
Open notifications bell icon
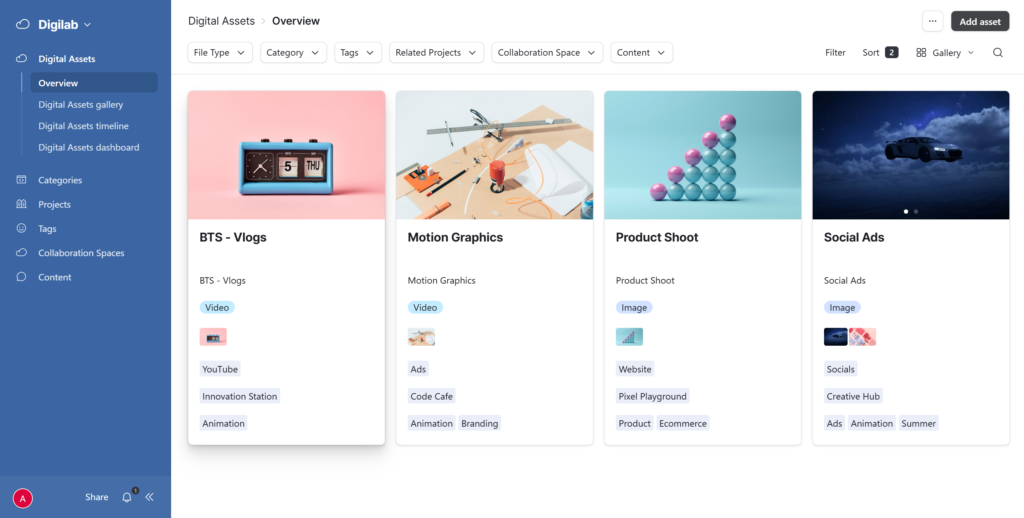point(127,497)
